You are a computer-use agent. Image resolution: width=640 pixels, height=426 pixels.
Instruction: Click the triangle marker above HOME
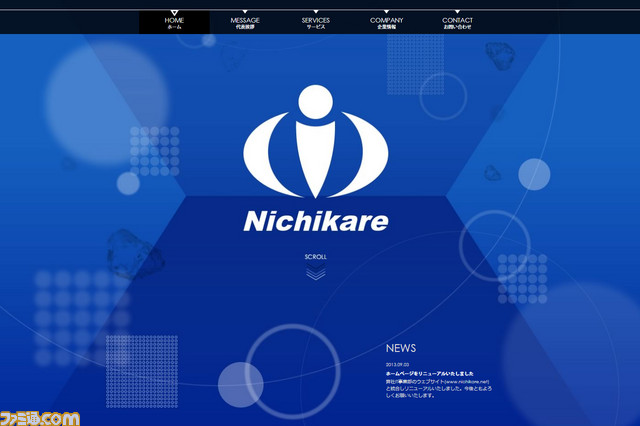coord(175,12)
